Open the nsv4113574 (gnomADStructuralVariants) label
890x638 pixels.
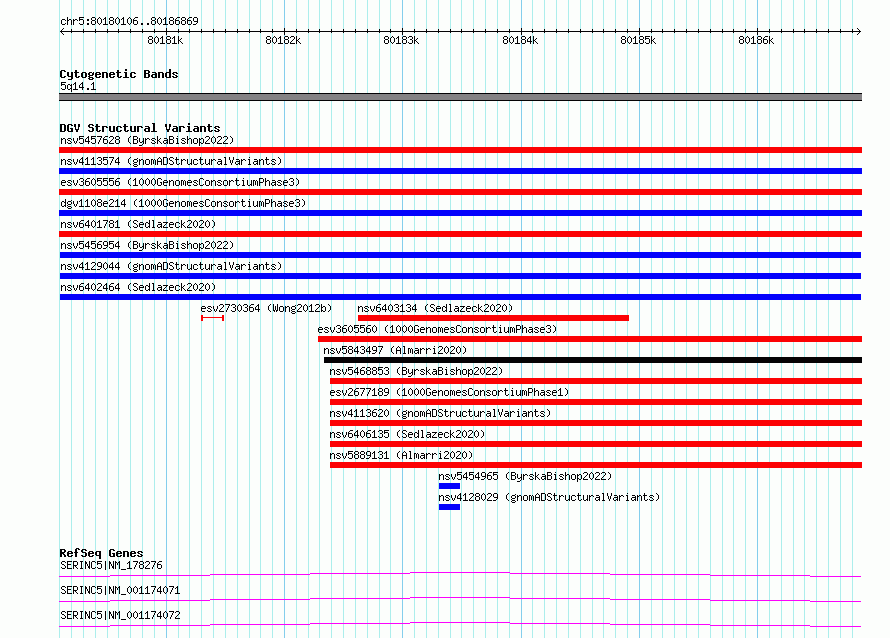[171, 161]
